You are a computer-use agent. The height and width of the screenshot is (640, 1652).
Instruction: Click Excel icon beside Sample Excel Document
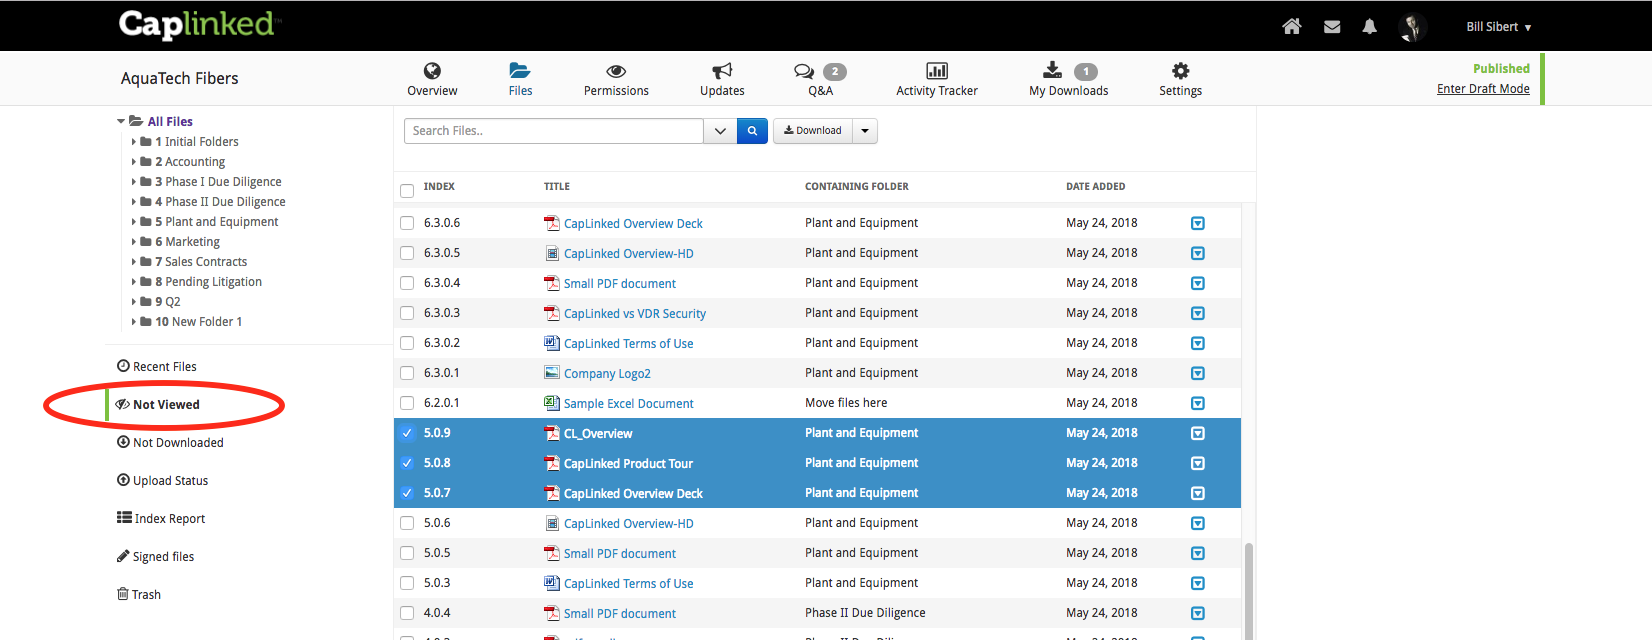click(551, 402)
